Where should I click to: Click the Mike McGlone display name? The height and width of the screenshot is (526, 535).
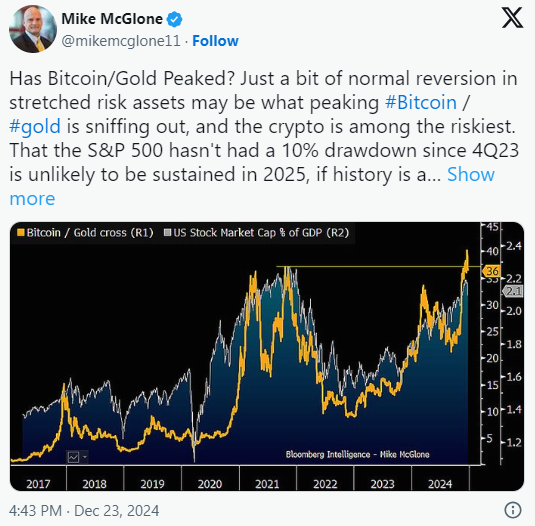click(112, 19)
